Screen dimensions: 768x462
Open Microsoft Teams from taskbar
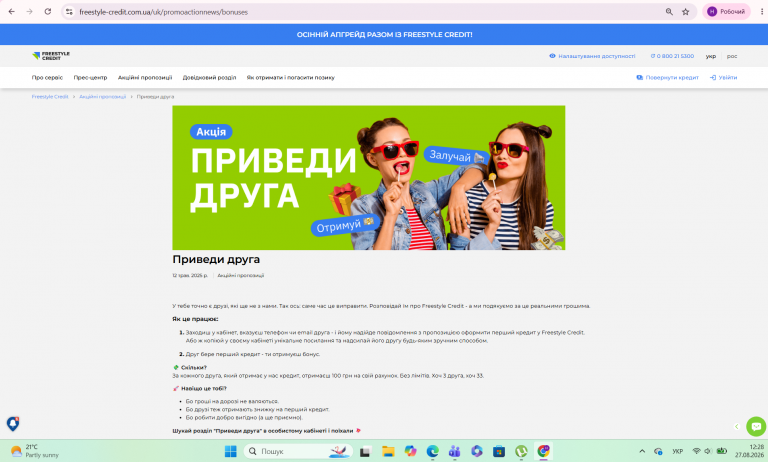(455, 451)
